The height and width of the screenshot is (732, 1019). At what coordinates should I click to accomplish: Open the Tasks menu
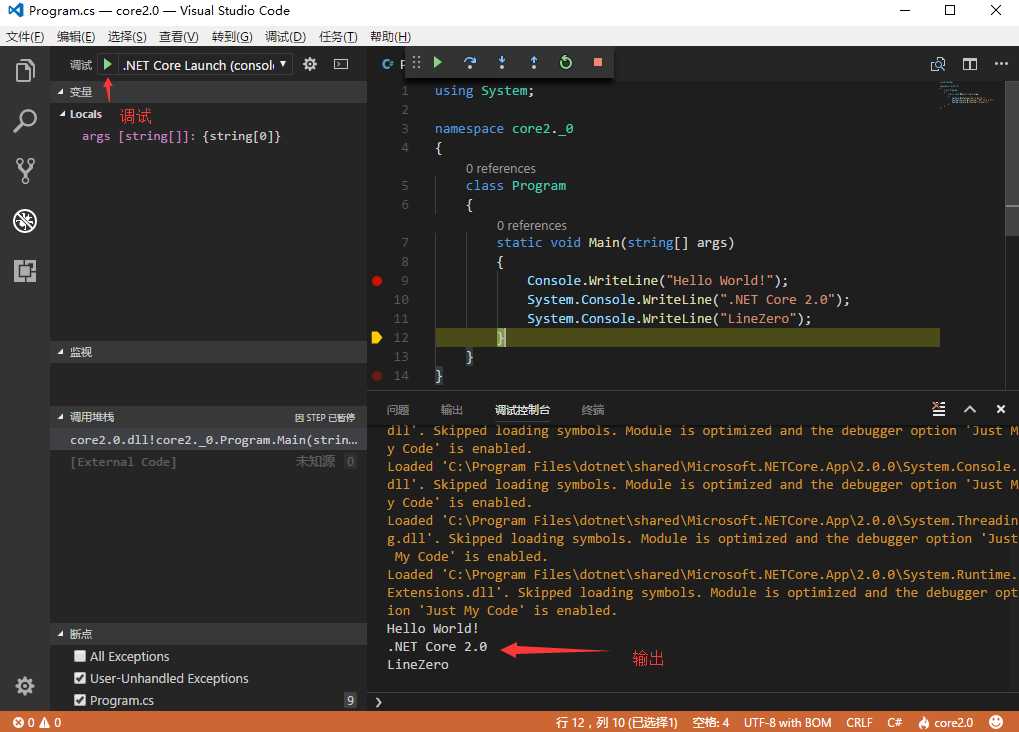pos(338,36)
